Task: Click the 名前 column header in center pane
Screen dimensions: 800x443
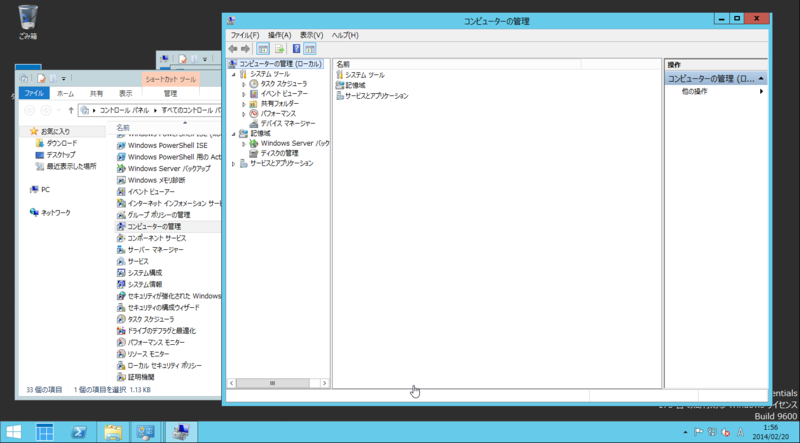Action: pyautogui.click(x=457, y=64)
